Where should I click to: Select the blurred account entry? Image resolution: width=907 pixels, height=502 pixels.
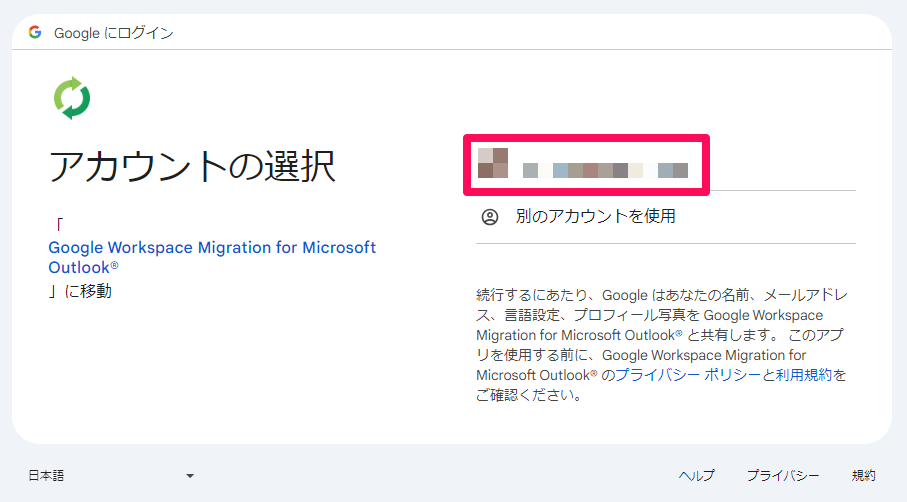587,165
